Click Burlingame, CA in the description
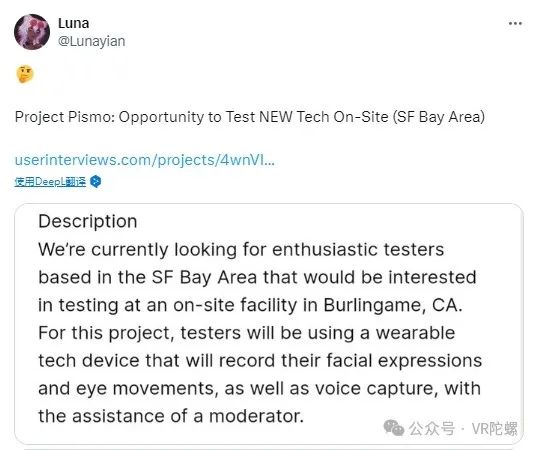 [393, 305]
